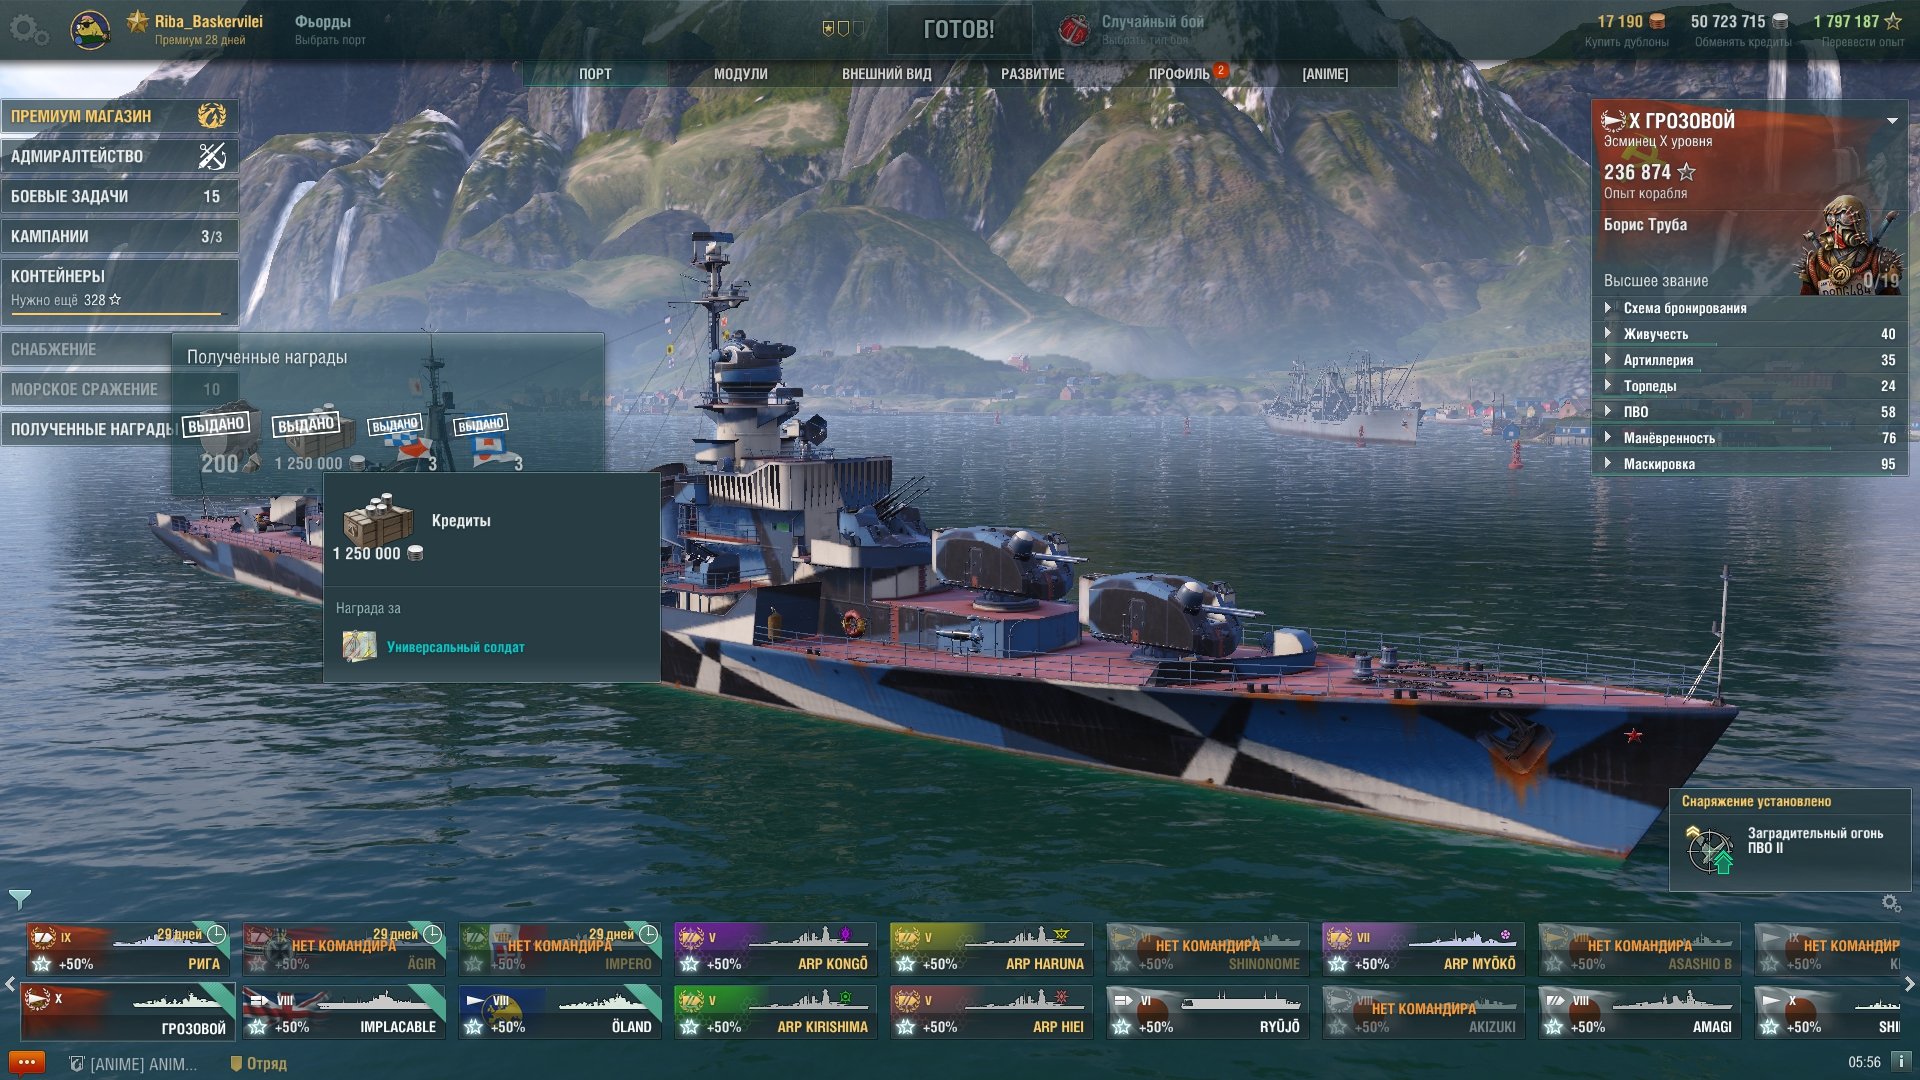Screen dimensions: 1920x1080
Task: Click the info icon beside the clock
Action: (1901, 1062)
